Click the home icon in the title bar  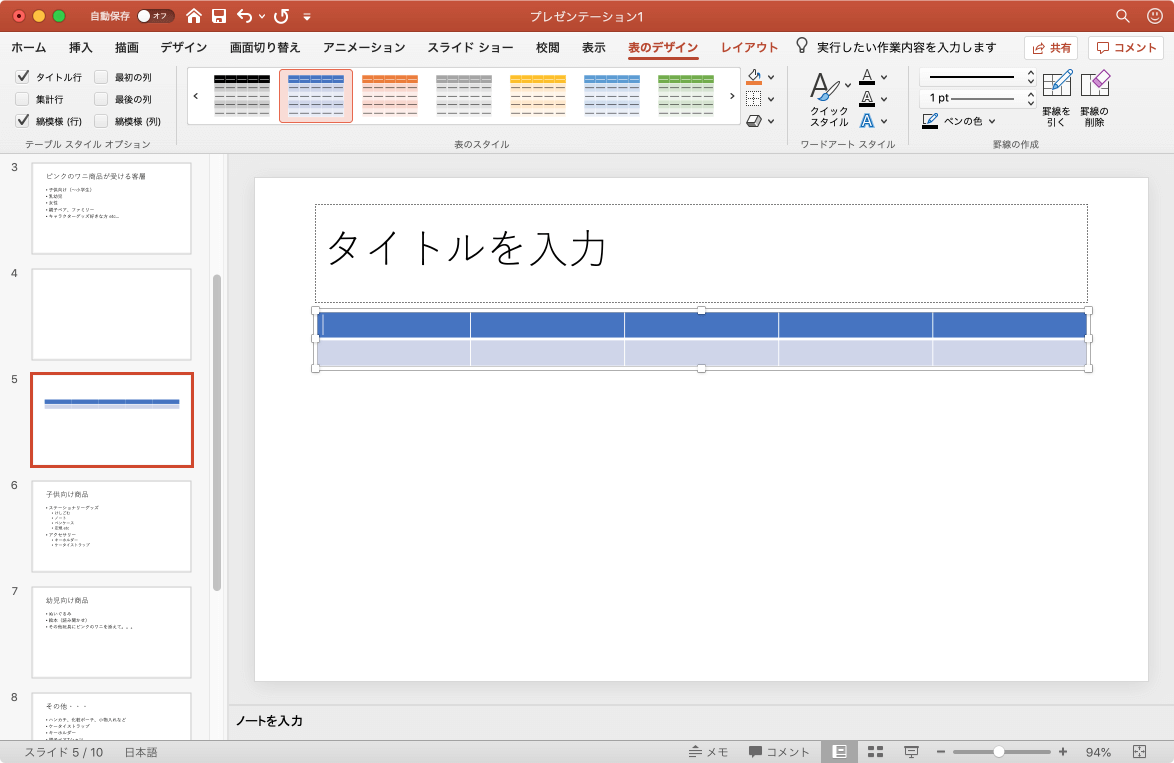[194, 16]
